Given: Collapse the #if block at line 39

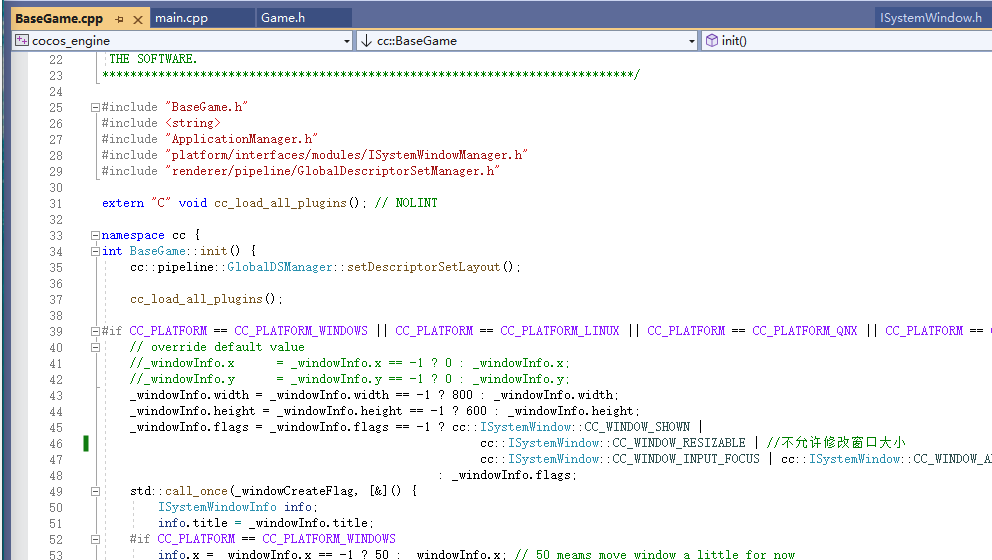Looking at the screenshot, I should [x=95, y=331].
